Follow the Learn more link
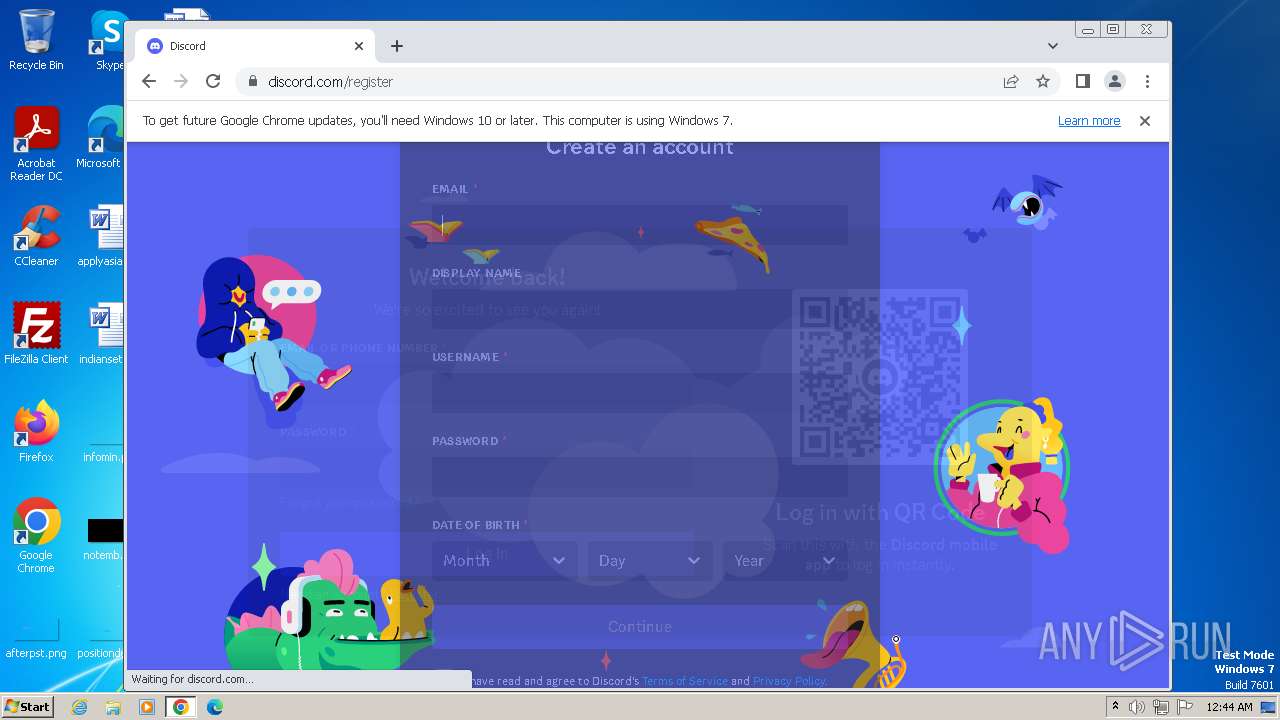Screen dimensions: 1280x720 1089,121
